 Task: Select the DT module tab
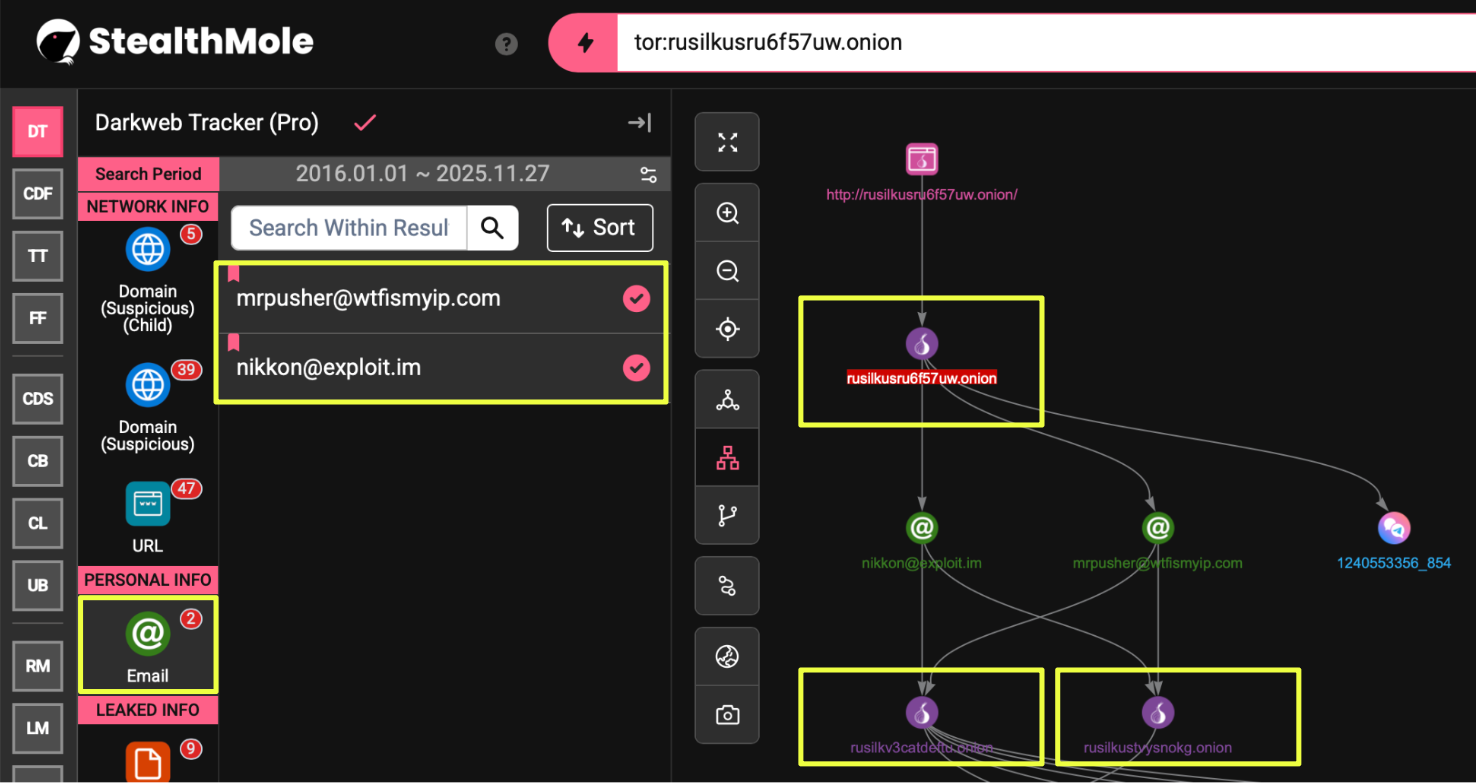(37, 132)
